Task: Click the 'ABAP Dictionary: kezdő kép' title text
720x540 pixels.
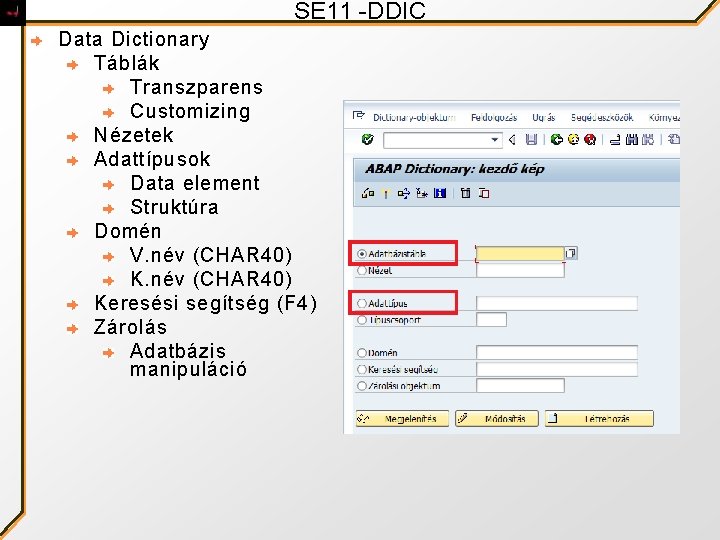Action: pyautogui.click(x=455, y=169)
